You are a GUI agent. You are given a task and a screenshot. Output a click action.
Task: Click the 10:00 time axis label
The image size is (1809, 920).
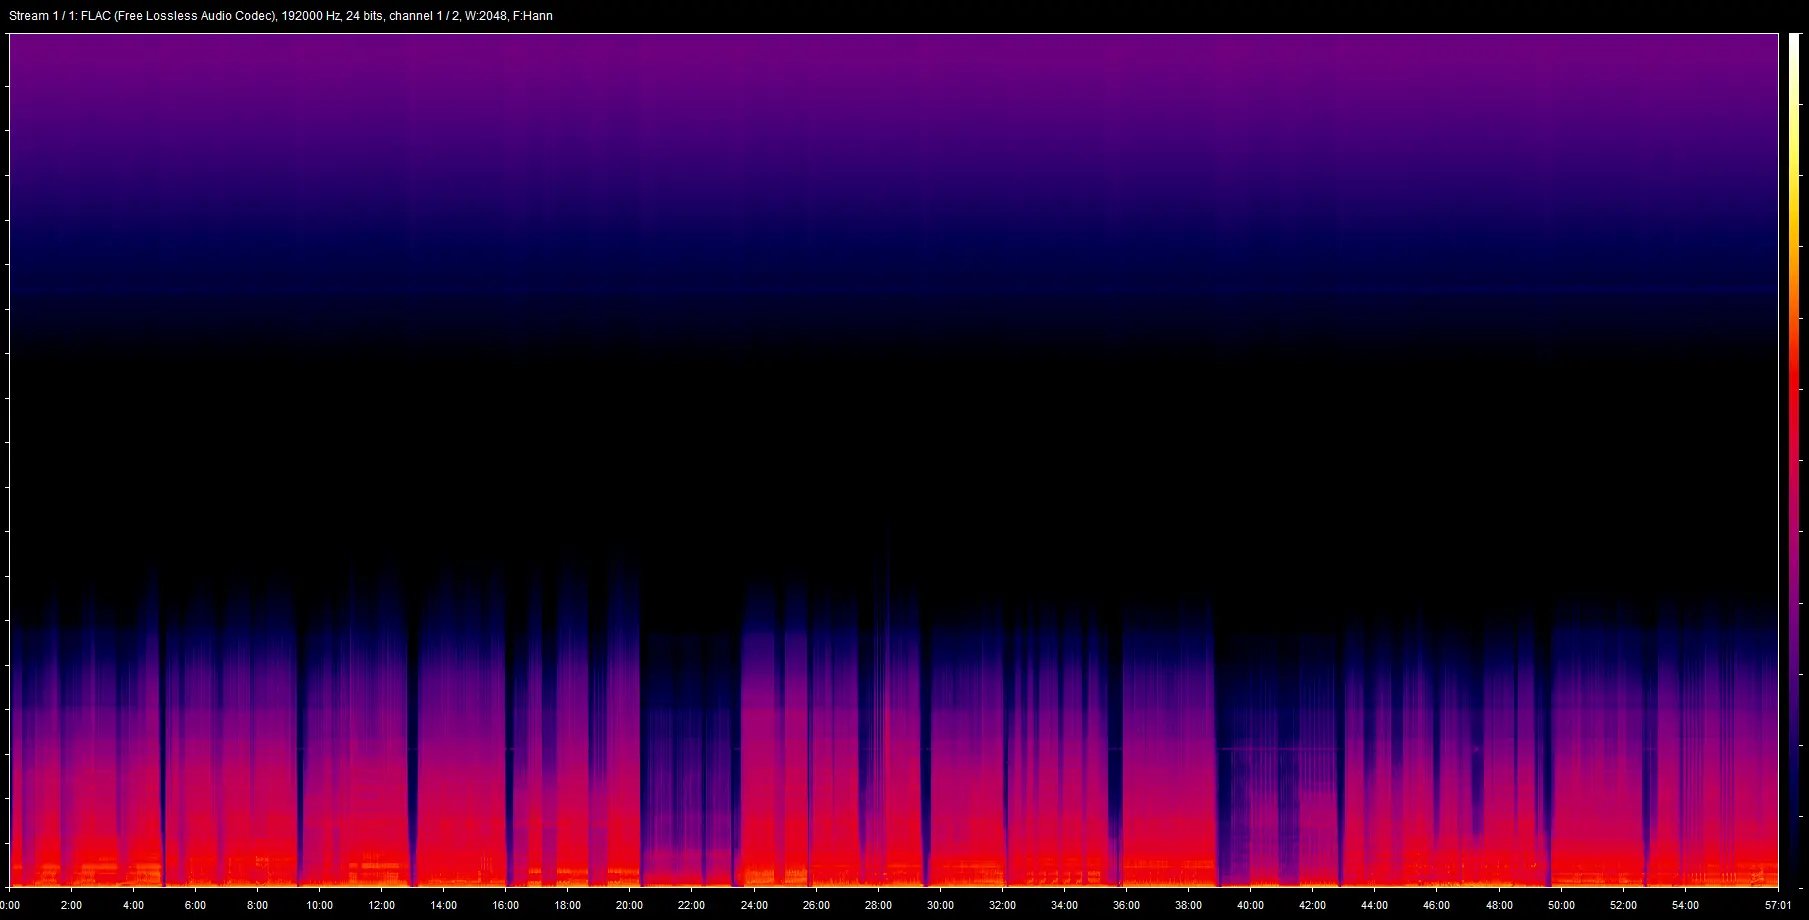[x=319, y=905]
